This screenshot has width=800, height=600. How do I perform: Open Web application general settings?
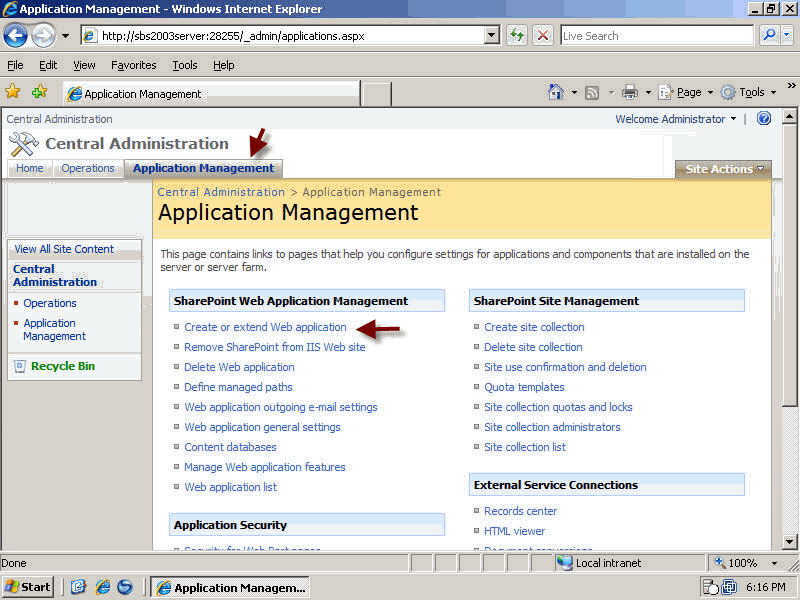pyautogui.click(x=262, y=427)
